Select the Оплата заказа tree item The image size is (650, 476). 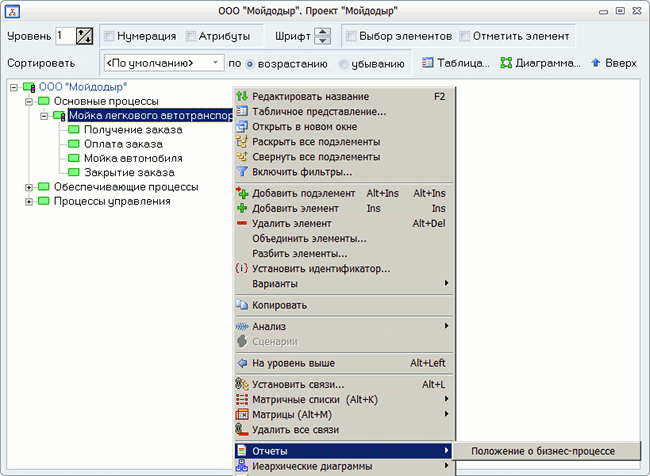(x=123, y=144)
